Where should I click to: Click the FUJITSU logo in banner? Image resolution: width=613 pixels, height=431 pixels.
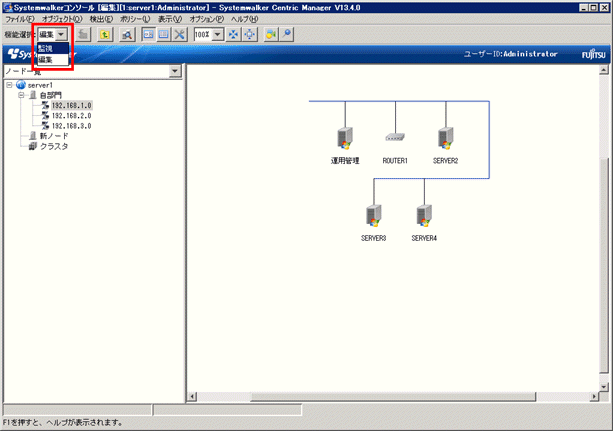coord(593,54)
